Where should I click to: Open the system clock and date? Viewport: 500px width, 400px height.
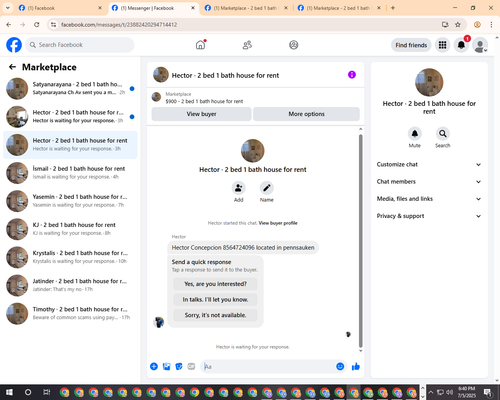(x=466, y=392)
